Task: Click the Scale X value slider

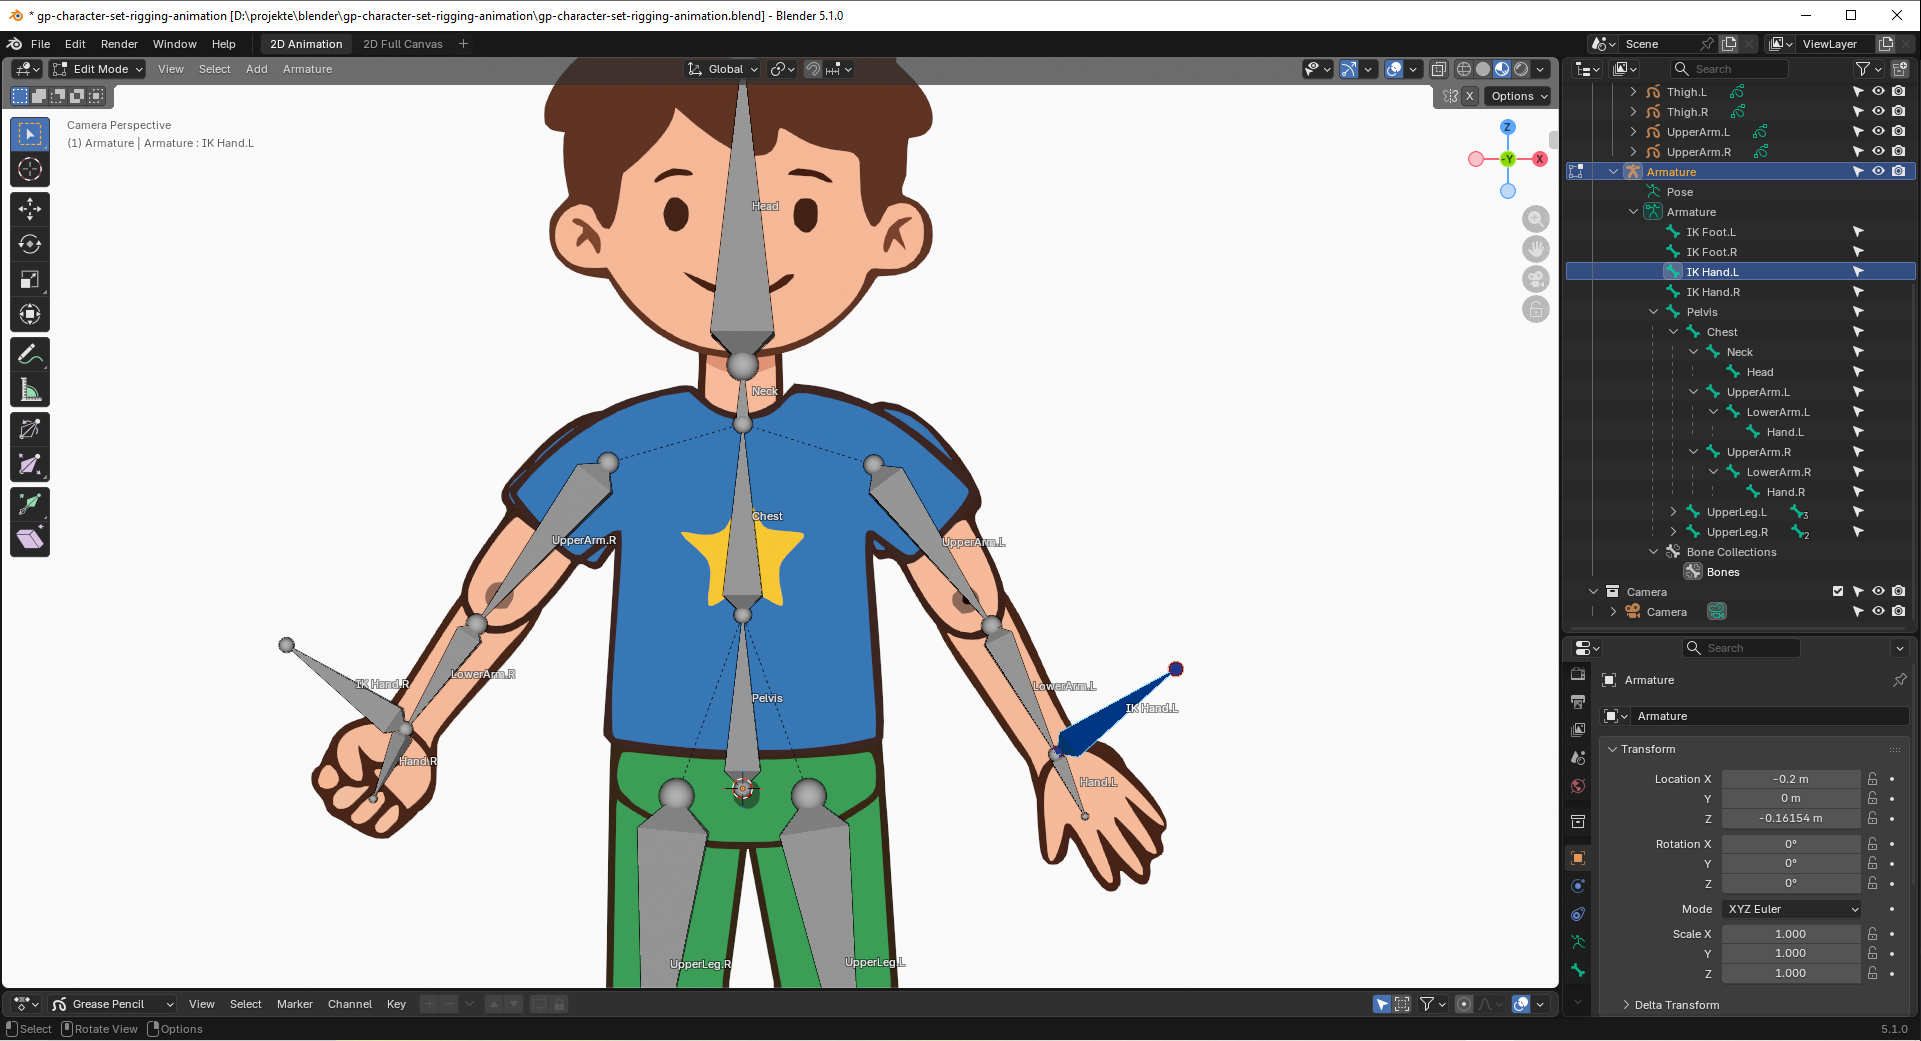Action: pyautogui.click(x=1790, y=934)
